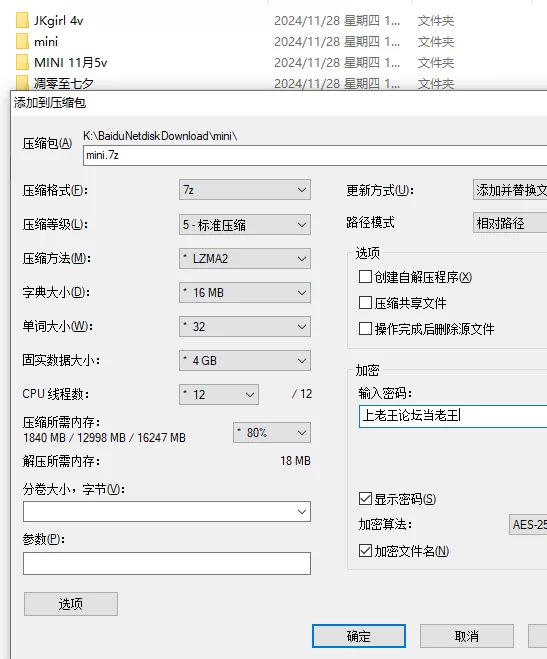
Task: Click the JKgirl 4v folder icon
Action: coord(22,20)
